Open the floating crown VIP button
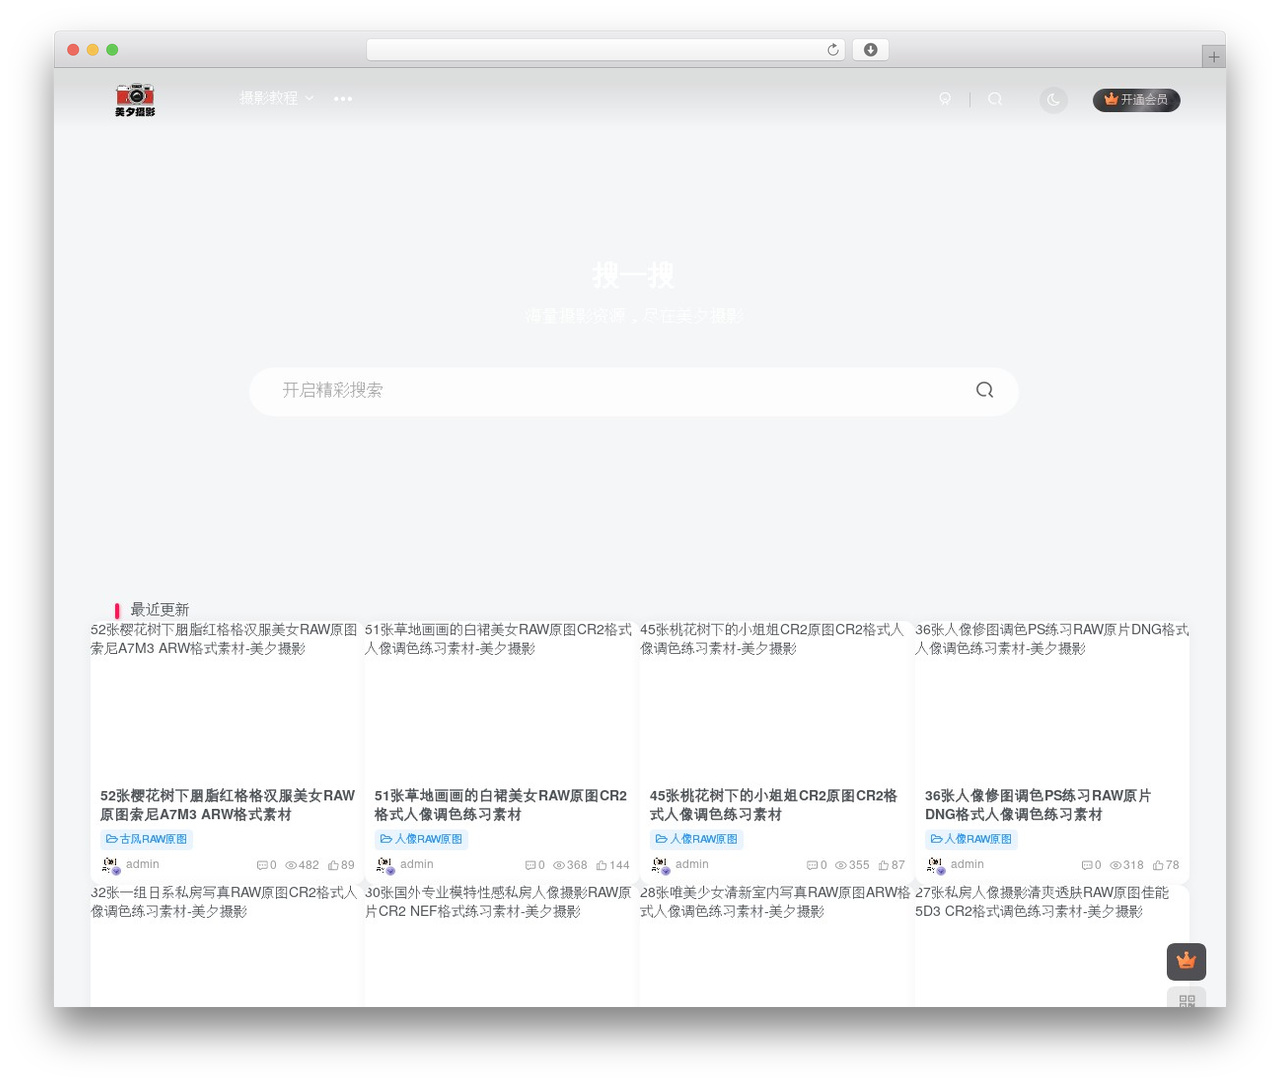1280x1084 pixels. coord(1186,962)
